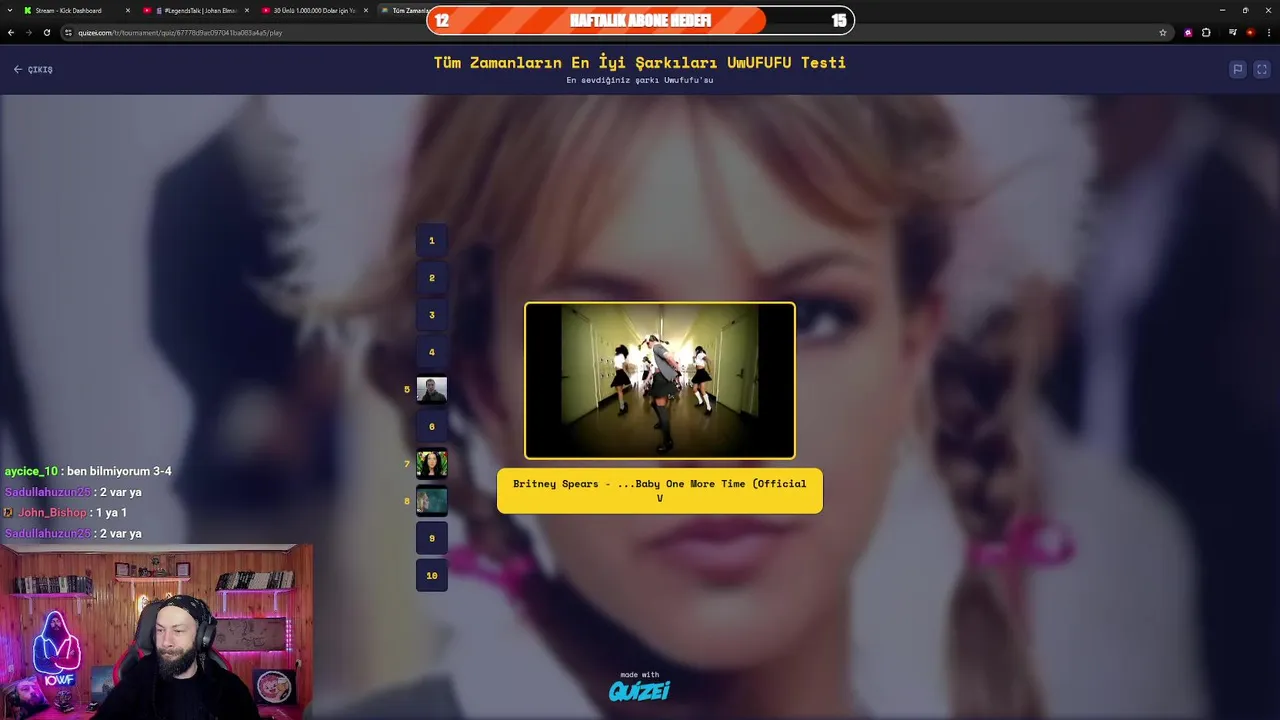Click the quizei.com address bar URL
The height and width of the screenshot is (720, 1280).
(x=180, y=32)
